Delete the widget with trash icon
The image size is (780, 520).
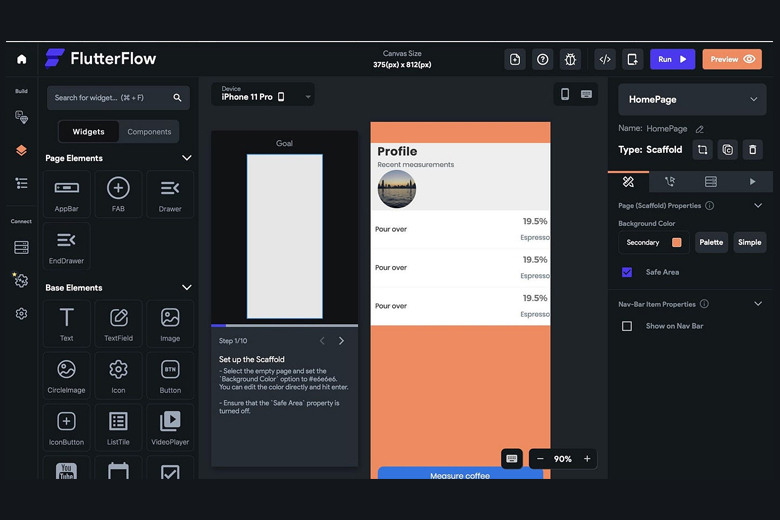click(753, 150)
